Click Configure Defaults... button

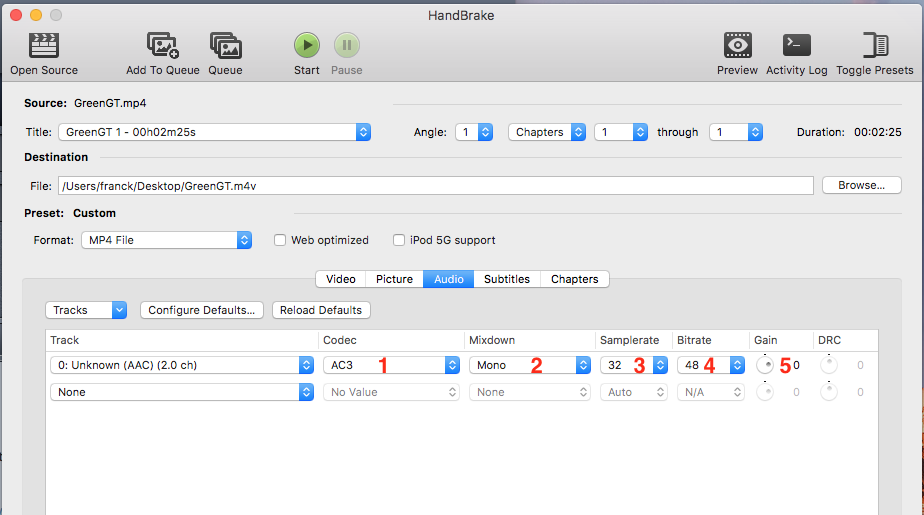[x=202, y=310]
